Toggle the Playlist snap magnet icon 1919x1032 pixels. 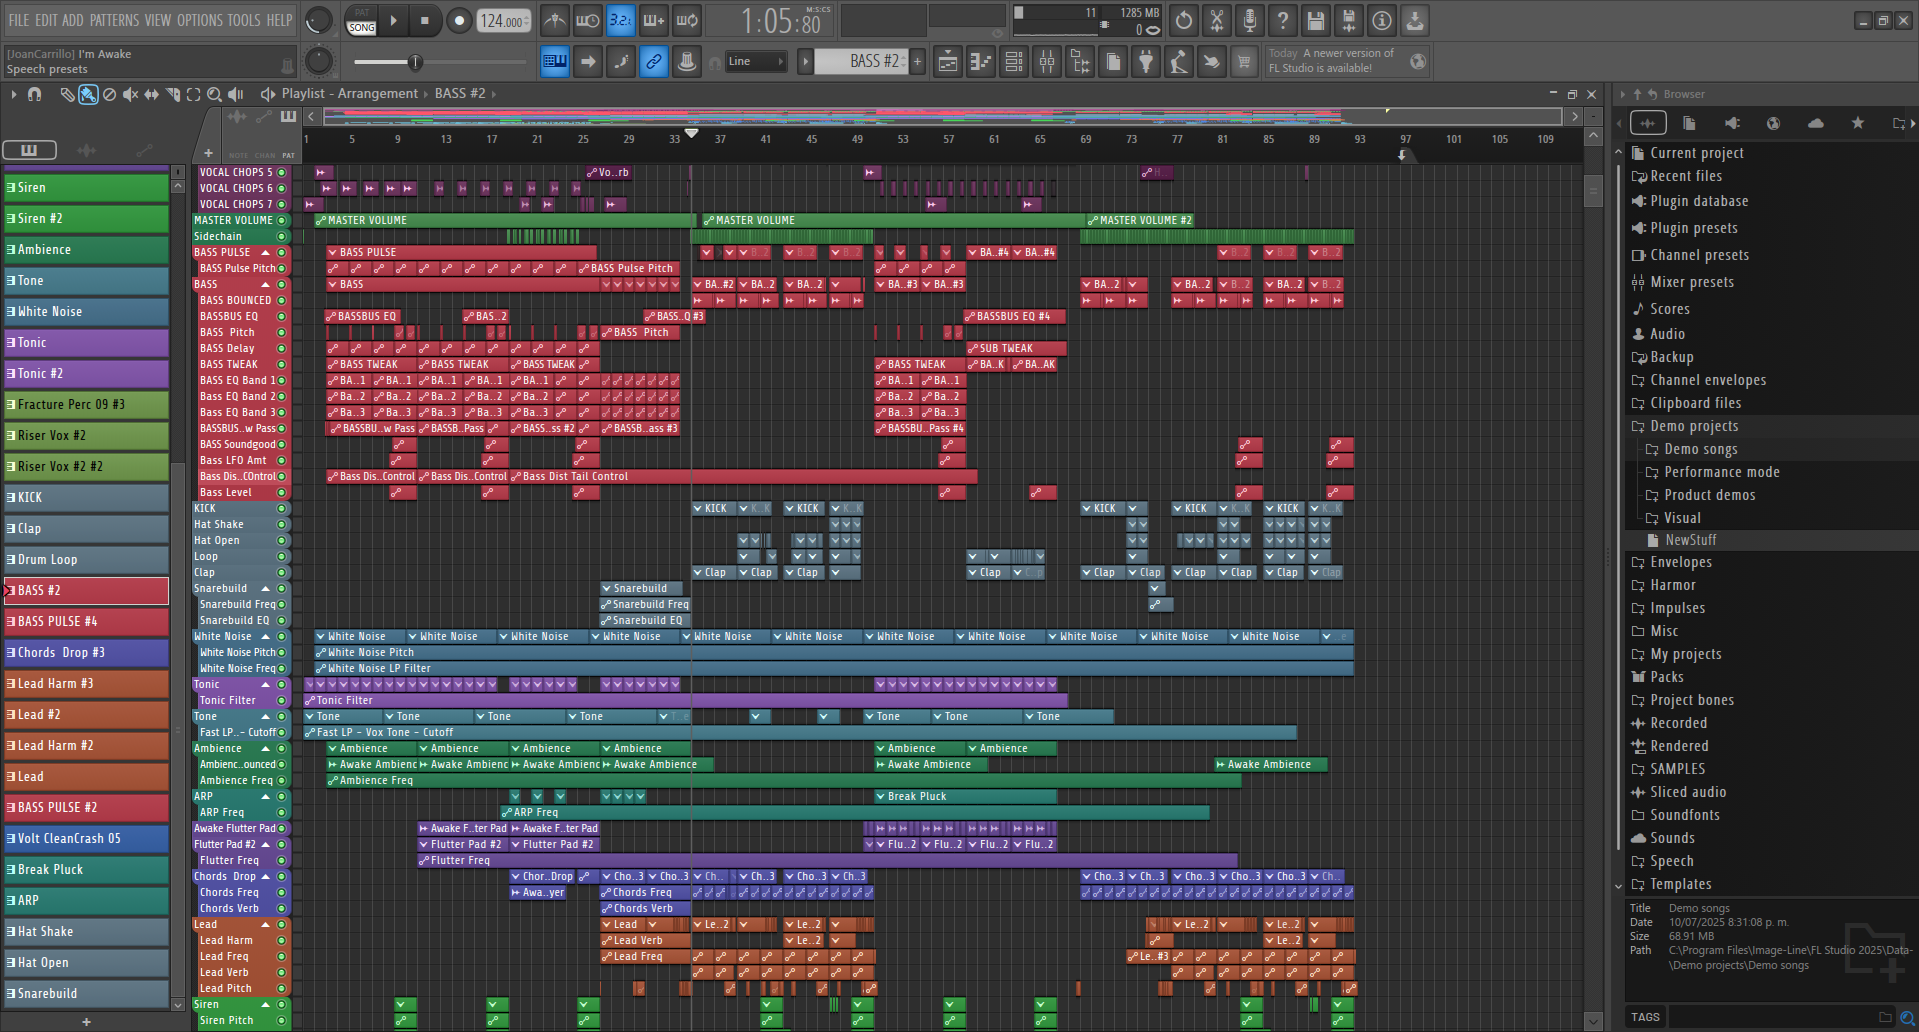[x=35, y=94]
